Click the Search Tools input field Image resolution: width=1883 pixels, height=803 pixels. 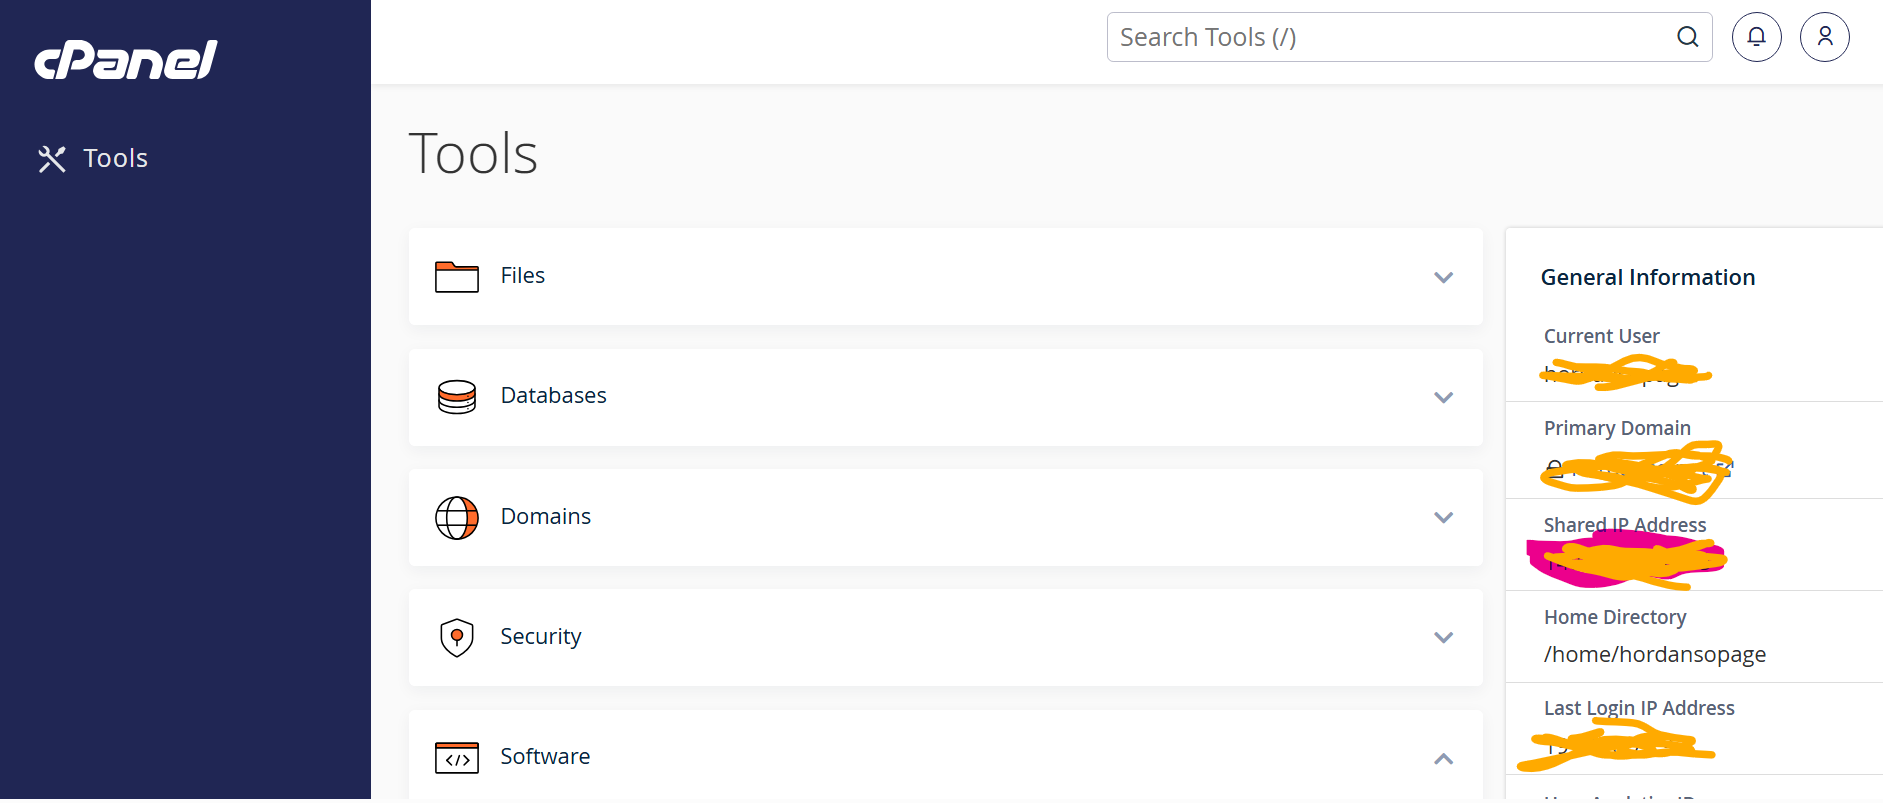(1380, 36)
